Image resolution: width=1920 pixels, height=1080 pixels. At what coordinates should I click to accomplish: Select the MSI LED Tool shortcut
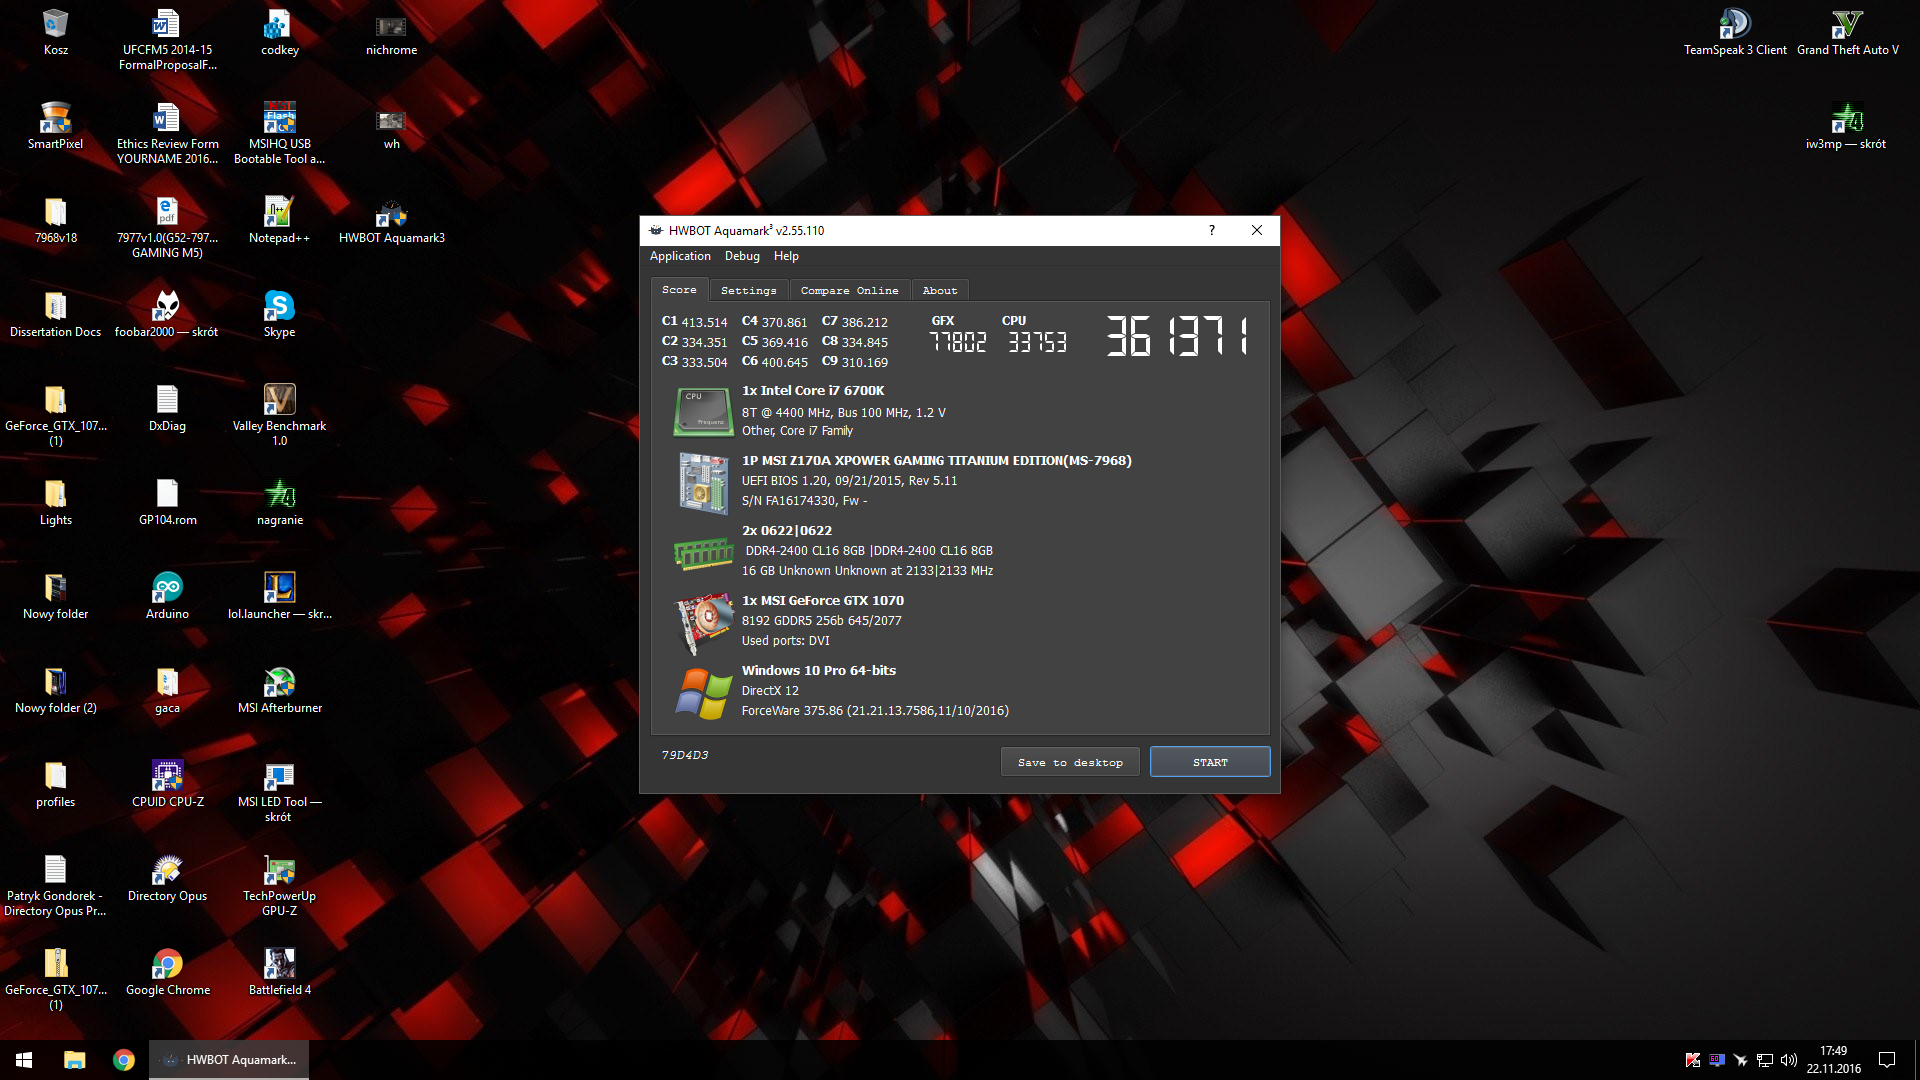click(x=280, y=791)
